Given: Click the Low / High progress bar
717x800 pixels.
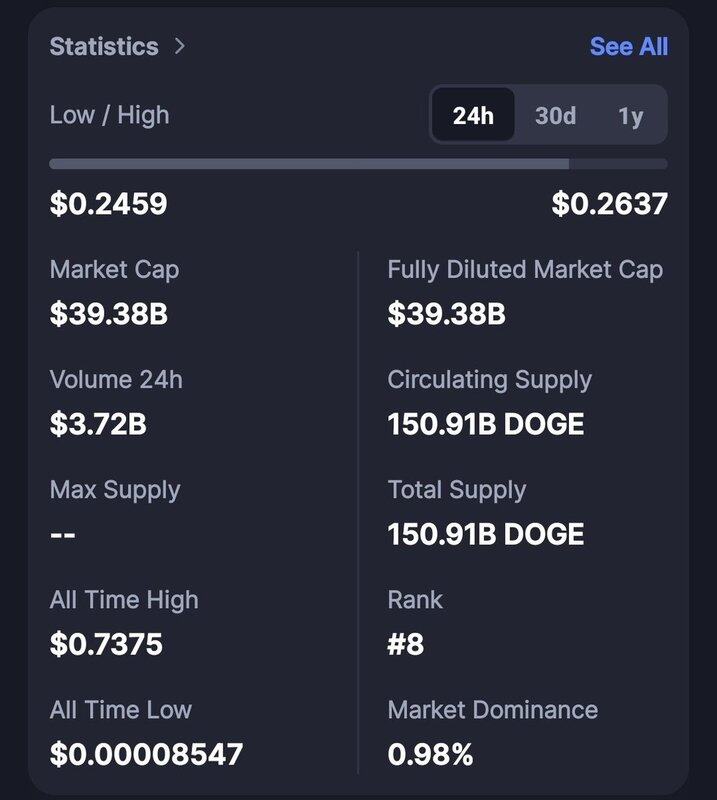Looking at the screenshot, I should (x=358, y=164).
